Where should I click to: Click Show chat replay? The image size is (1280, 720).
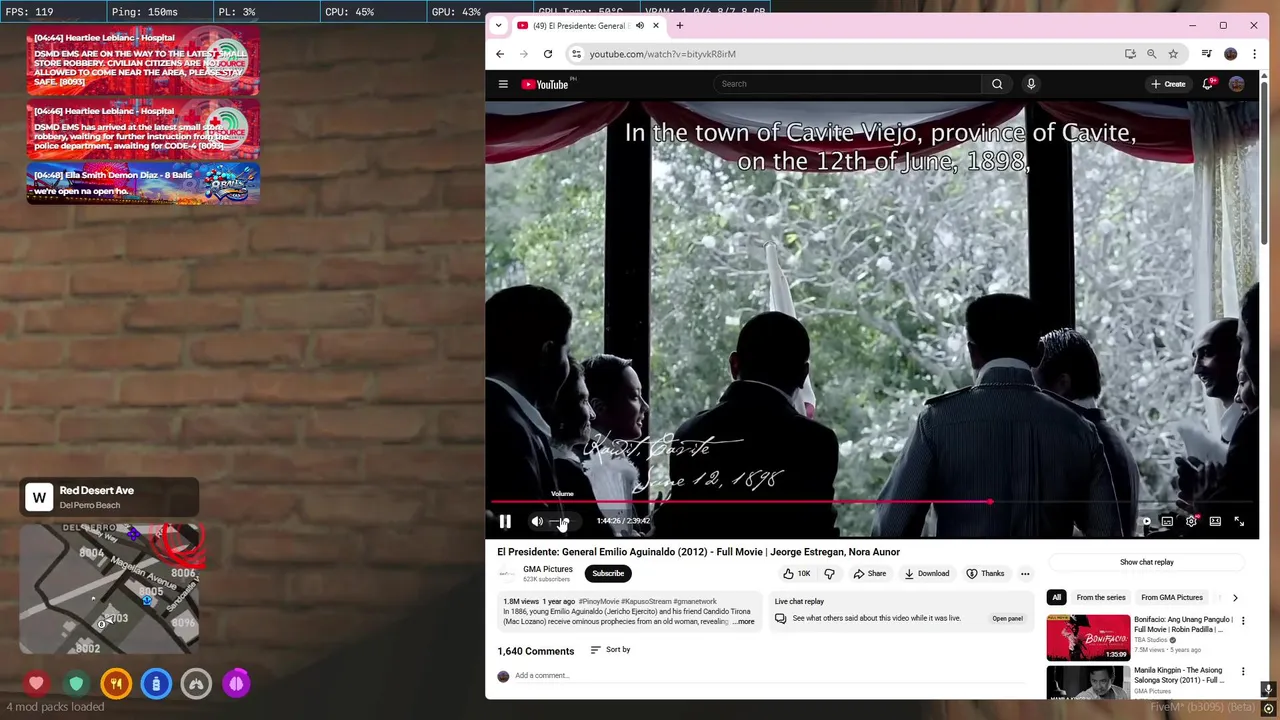(1147, 562)
